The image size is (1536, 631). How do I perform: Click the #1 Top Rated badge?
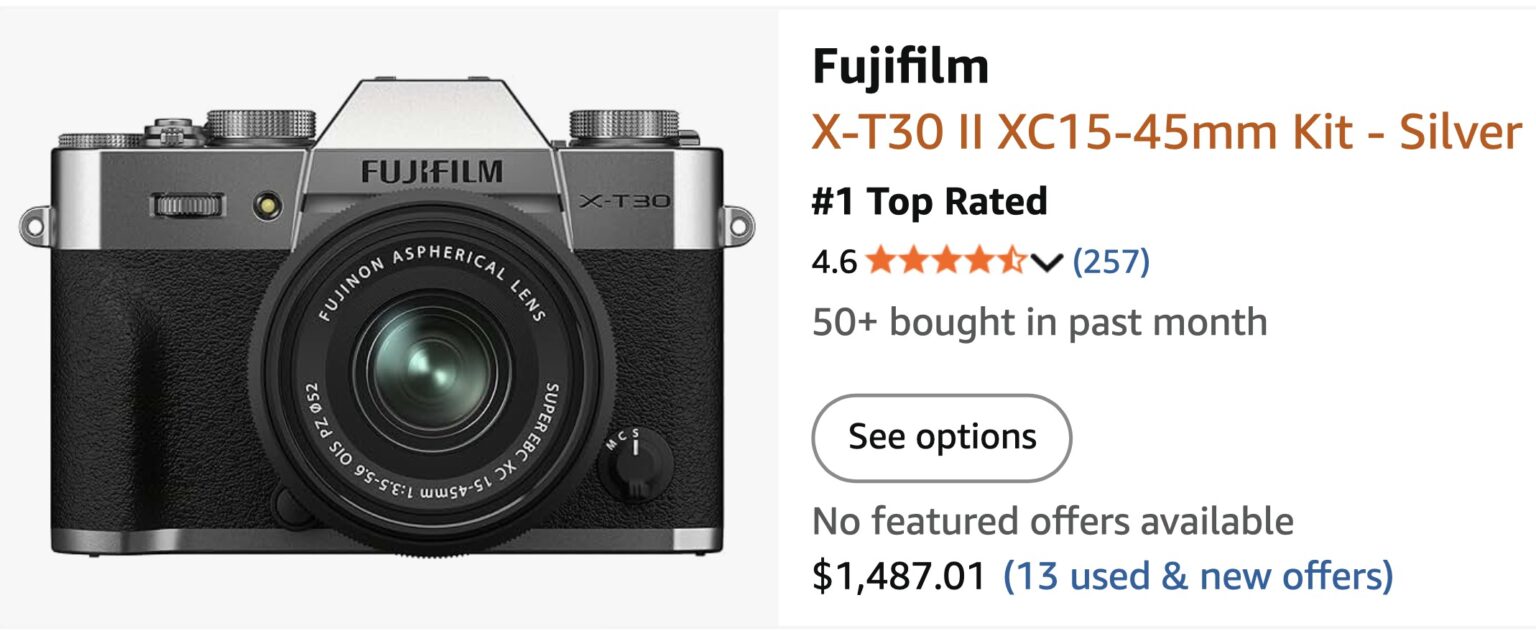point(929,201)
